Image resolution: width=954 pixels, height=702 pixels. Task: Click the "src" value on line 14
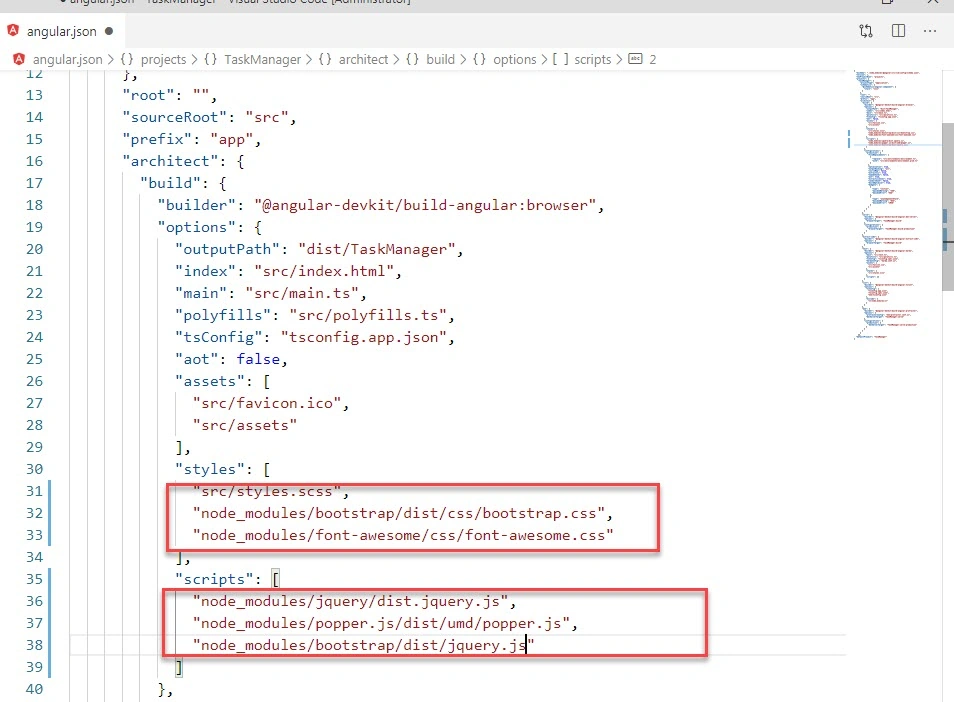267,117
